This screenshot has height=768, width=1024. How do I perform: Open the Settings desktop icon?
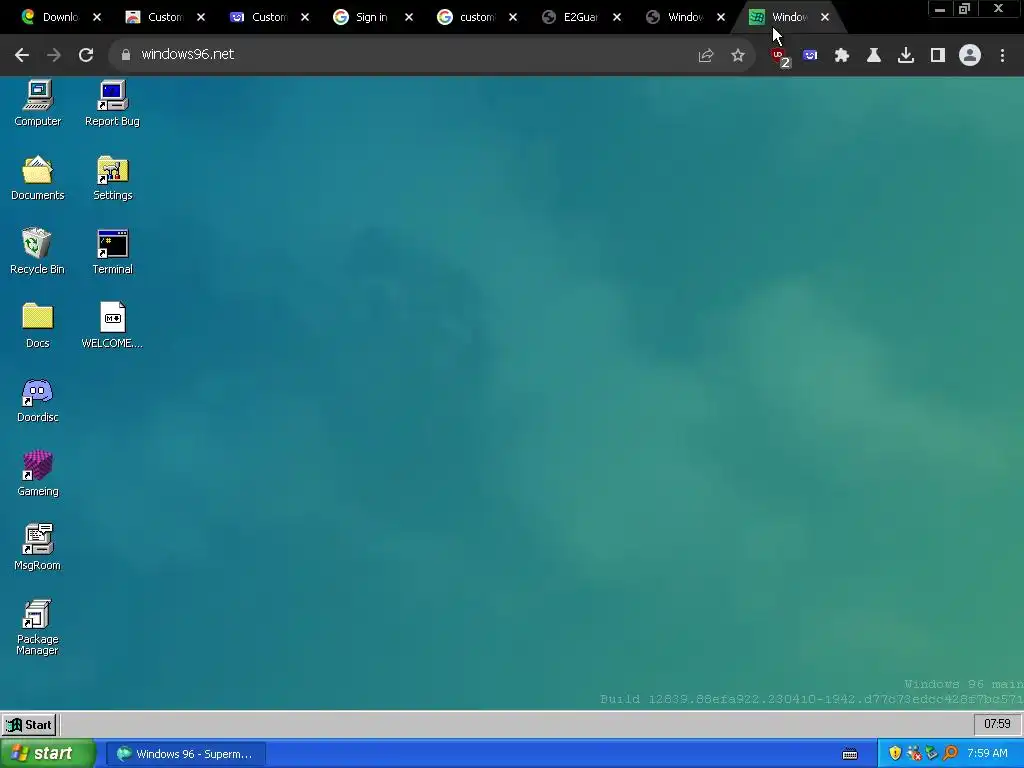[x=112, y=178]
